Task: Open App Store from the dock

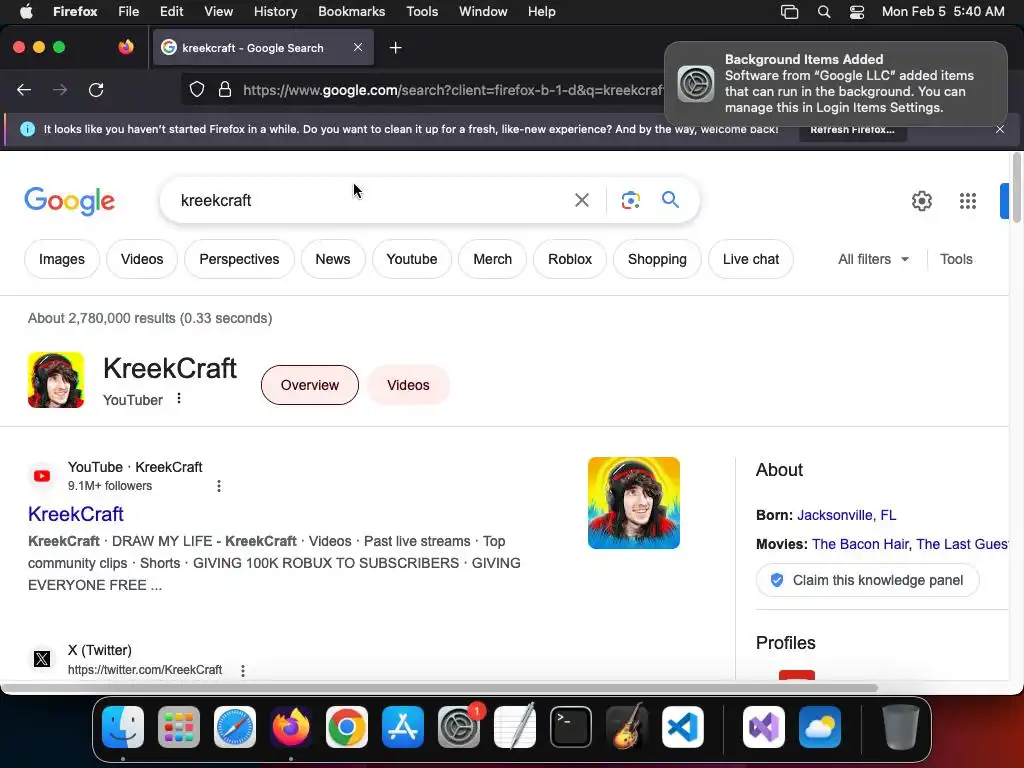Action: tap(403, 727)
